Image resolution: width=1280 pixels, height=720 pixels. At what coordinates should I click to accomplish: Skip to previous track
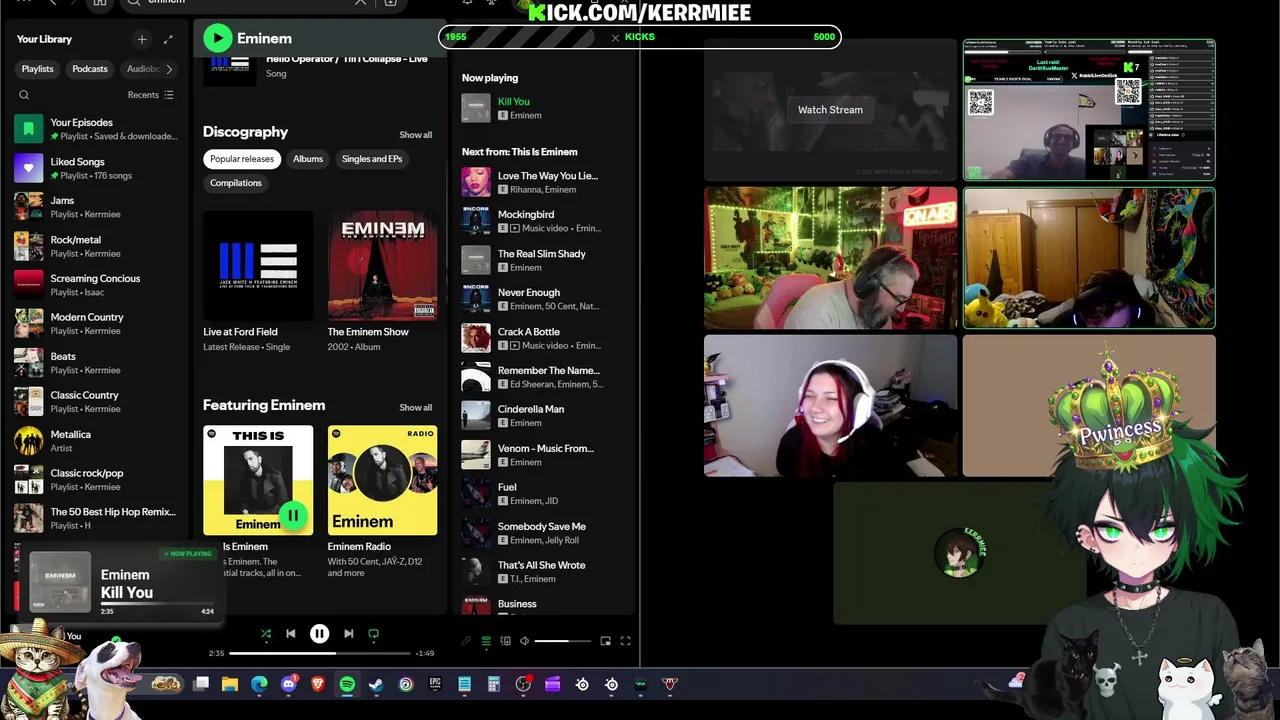(291, 634)
